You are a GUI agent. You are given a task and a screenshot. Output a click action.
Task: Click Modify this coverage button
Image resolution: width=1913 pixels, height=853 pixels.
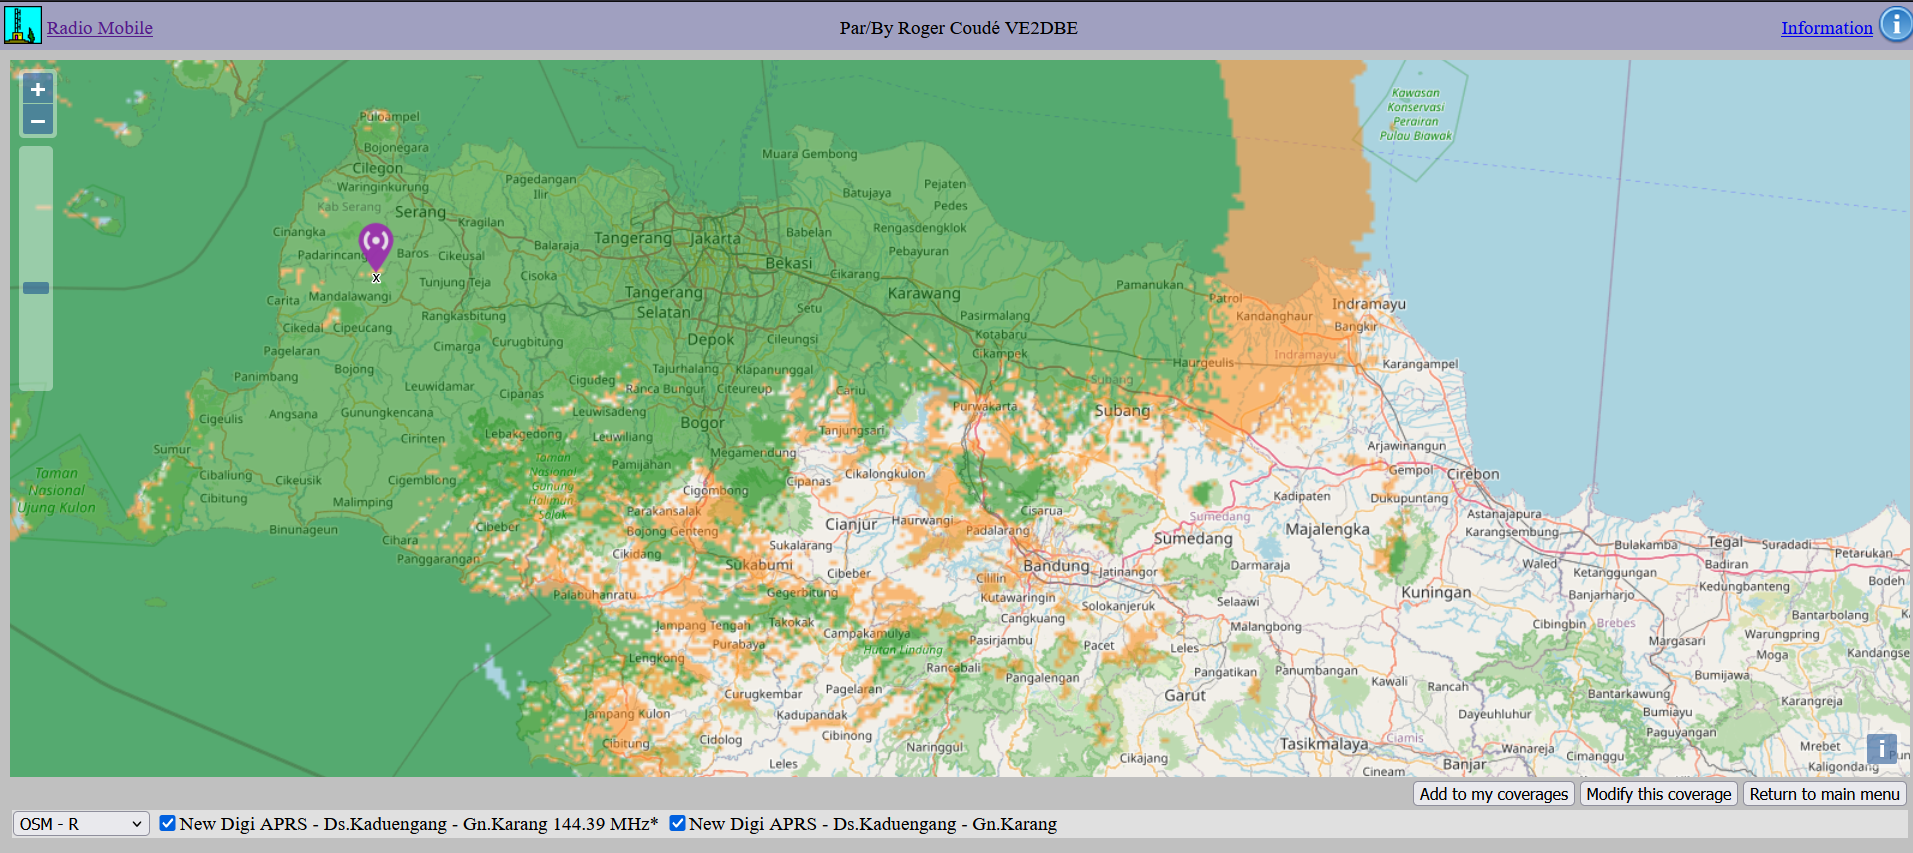point(1658,794)
